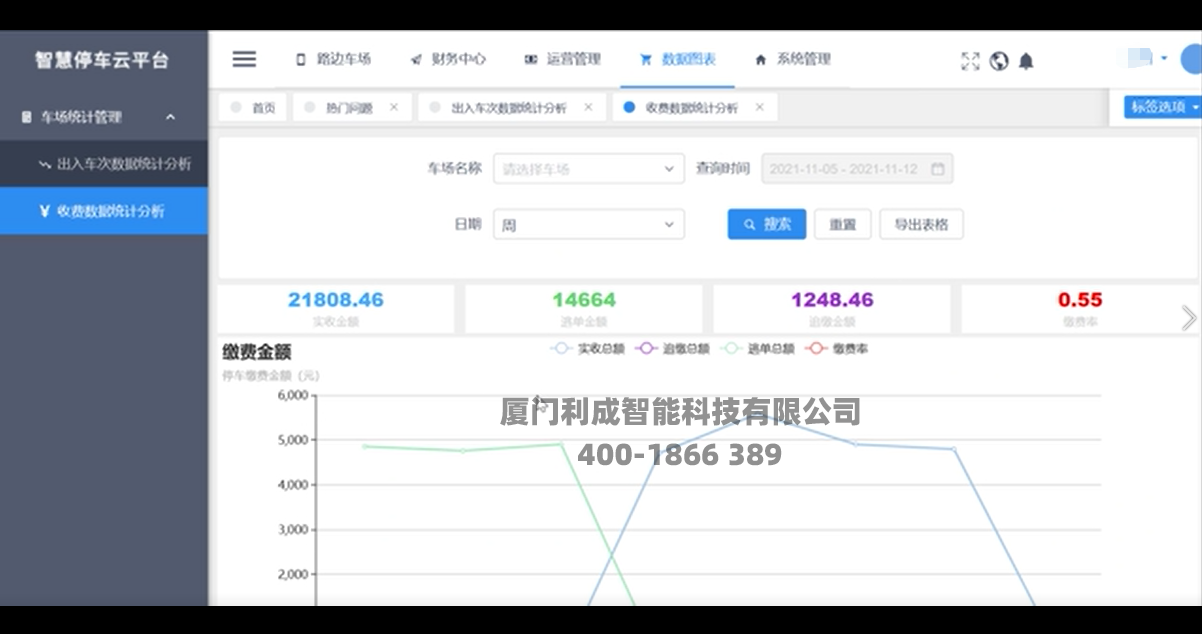
Task: Click the 导出表格 export button
Action: pos(921,224)
